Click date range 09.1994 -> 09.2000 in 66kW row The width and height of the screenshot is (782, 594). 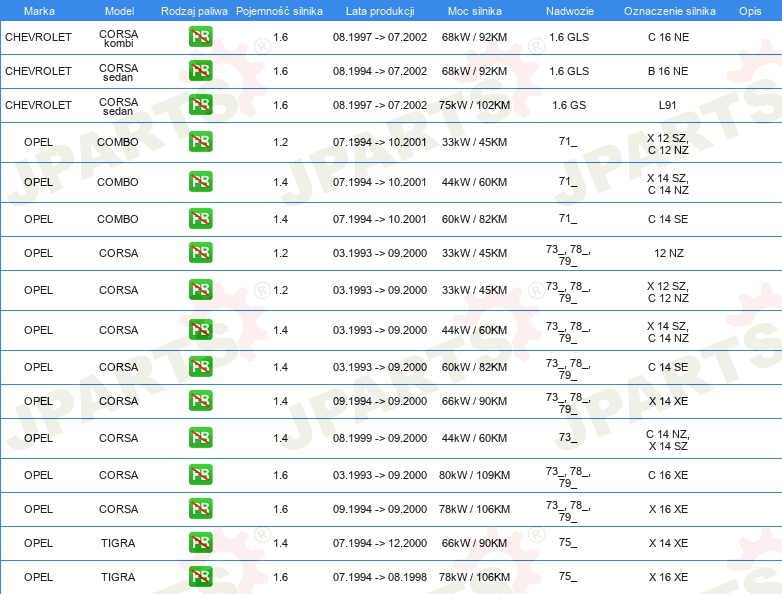click(380, 401)
